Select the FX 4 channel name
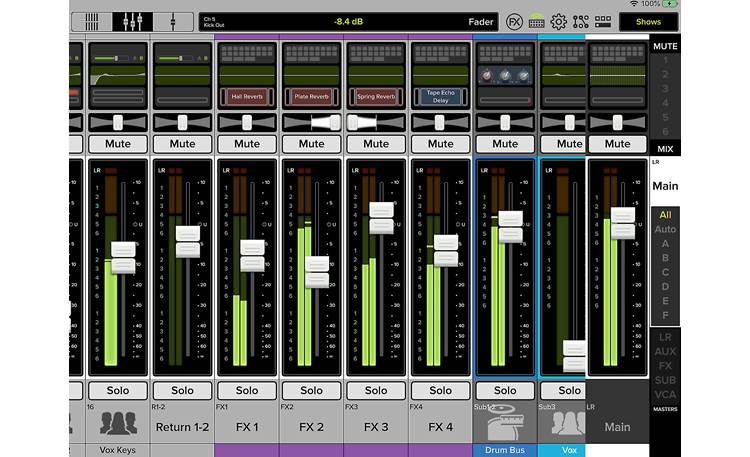This screenshot has width=750, height=457. click(x=441, y=427)
